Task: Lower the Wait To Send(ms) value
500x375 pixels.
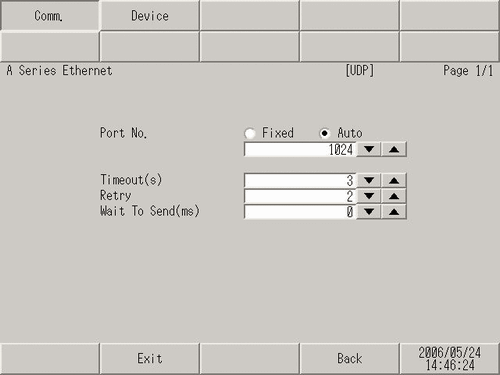Action: click(369, 212)
